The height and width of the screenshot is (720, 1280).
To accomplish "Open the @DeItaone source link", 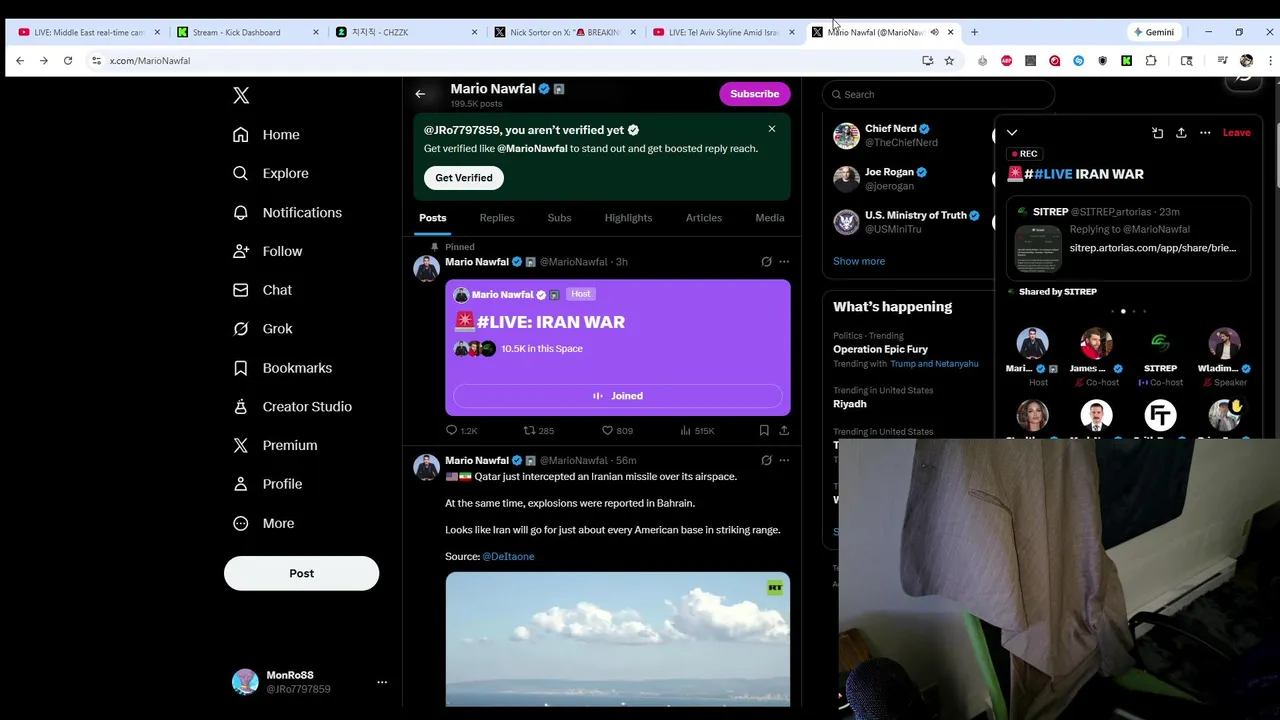I will tap(508, 556).
